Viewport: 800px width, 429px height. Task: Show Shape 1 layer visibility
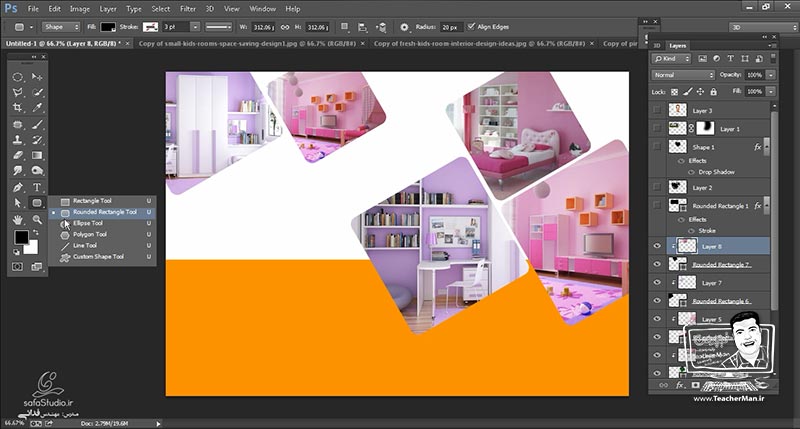coord(657,147)
